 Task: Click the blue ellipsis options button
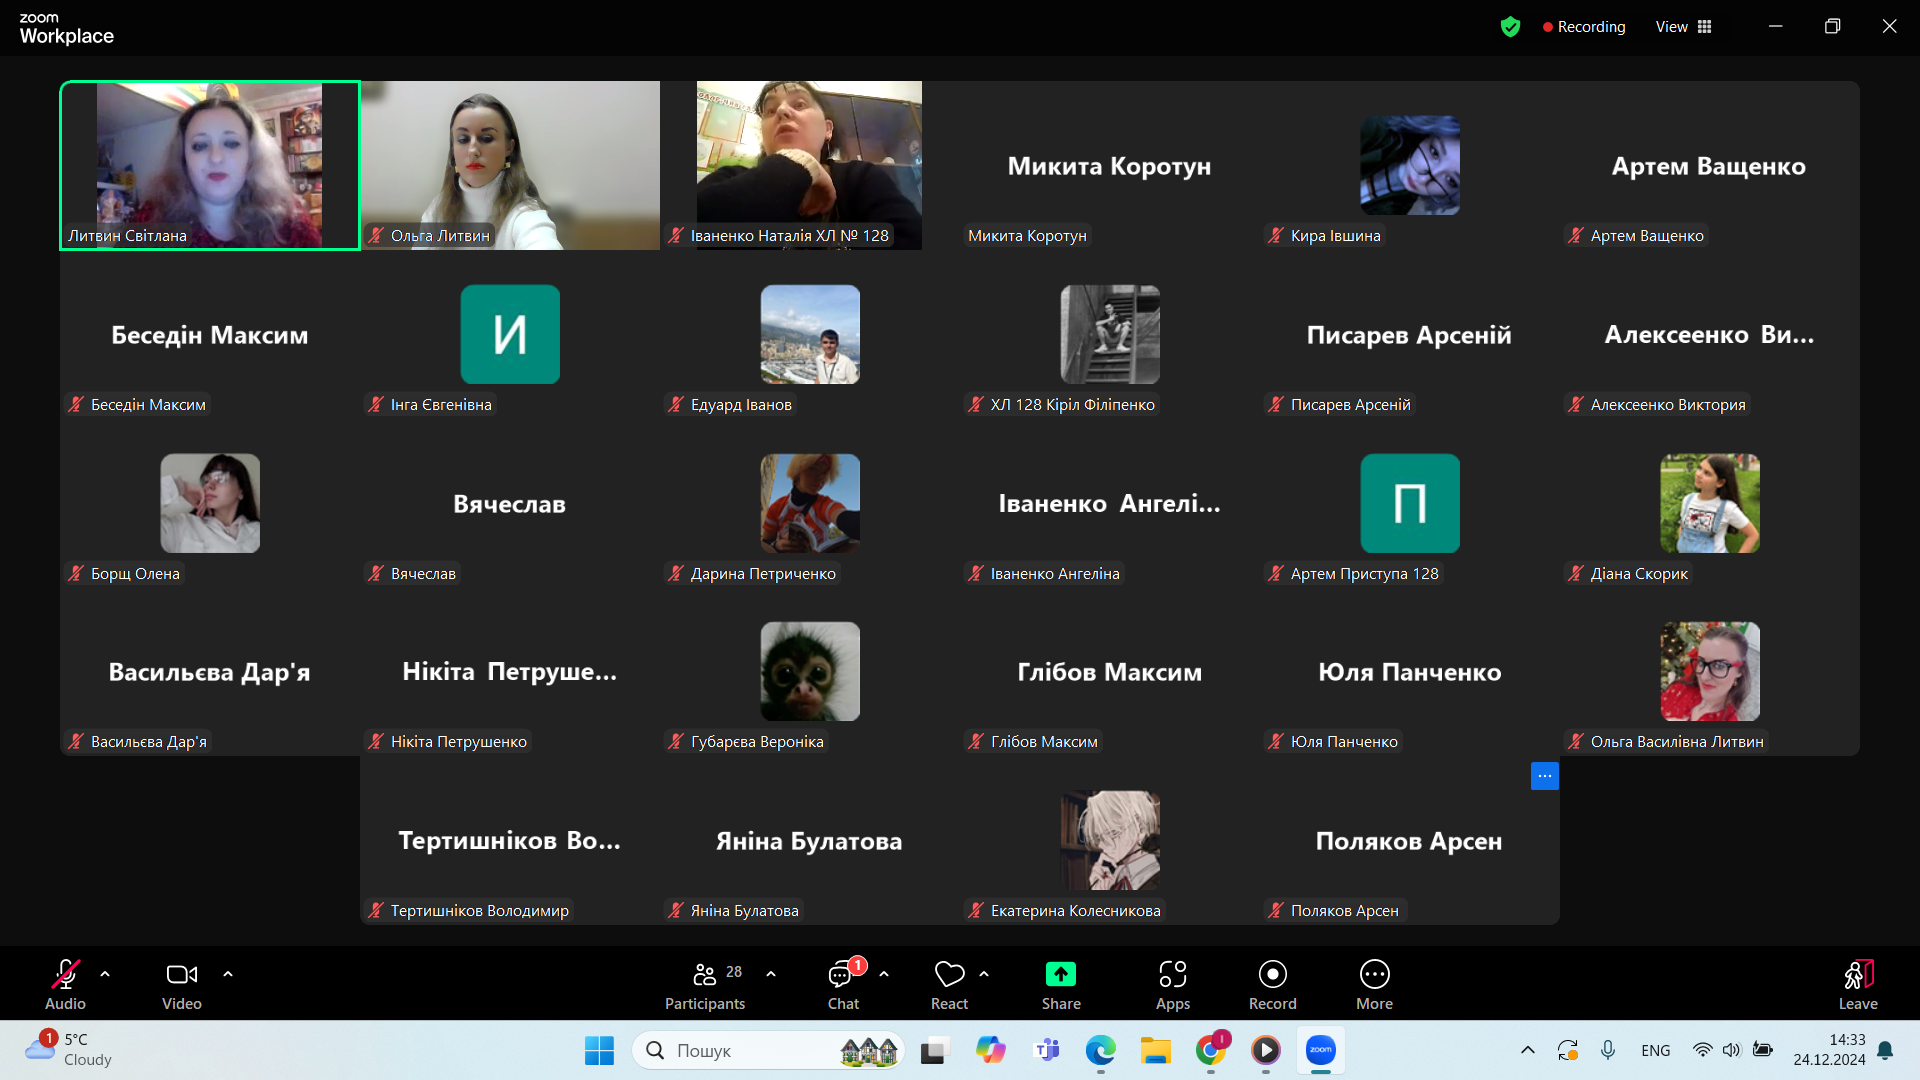pyautogui.click(x=1544, y=776)
